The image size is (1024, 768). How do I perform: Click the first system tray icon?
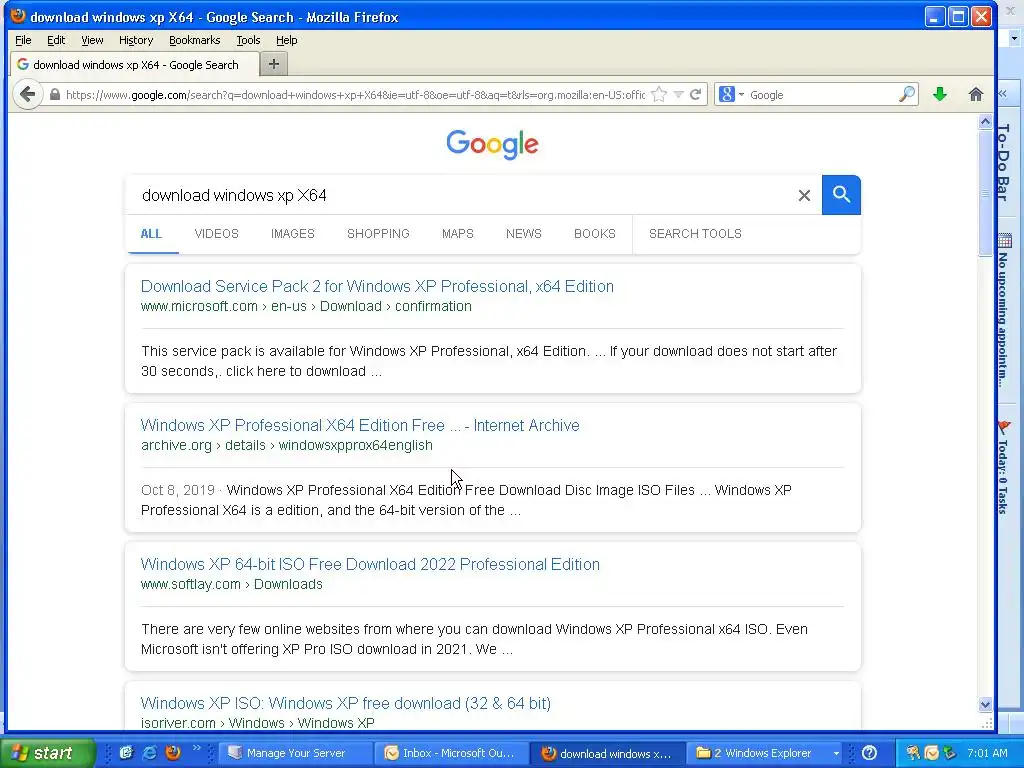[x=913, y=753]
